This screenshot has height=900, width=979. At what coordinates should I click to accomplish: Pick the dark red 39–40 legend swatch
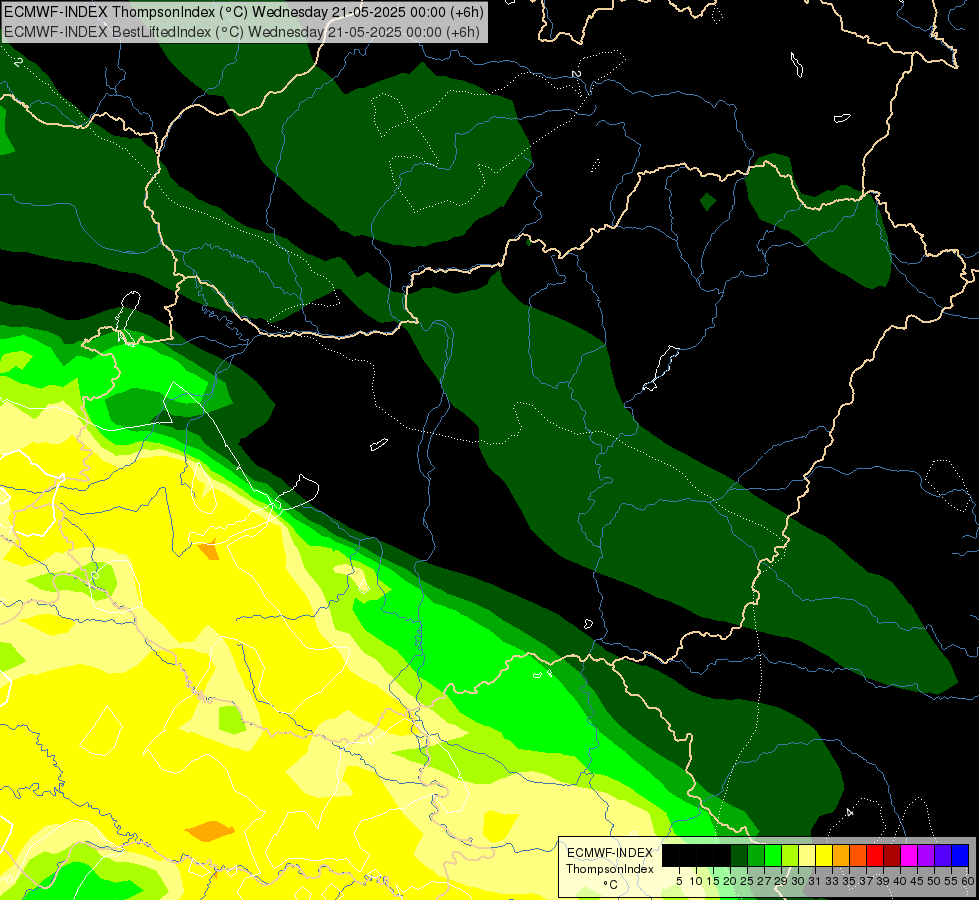click(x=892, y=855)
